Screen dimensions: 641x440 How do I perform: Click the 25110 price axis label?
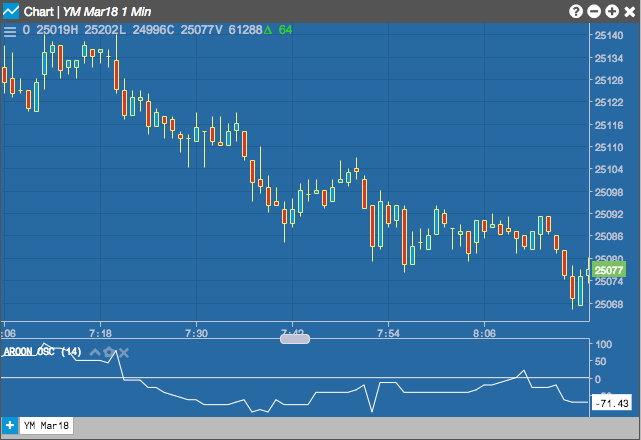(x=609, y=147)
